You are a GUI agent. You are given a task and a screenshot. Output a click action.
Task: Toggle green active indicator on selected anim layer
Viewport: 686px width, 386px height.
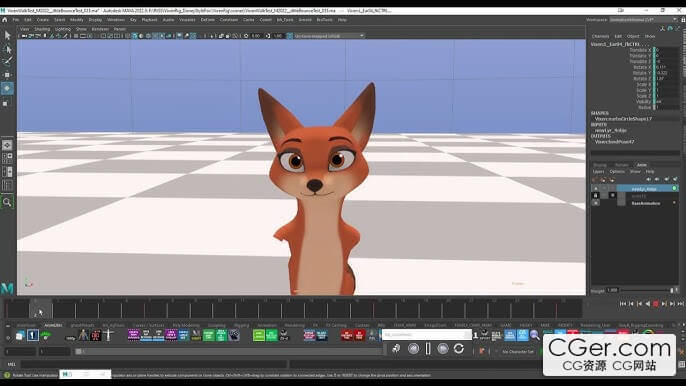pos(674,189)
